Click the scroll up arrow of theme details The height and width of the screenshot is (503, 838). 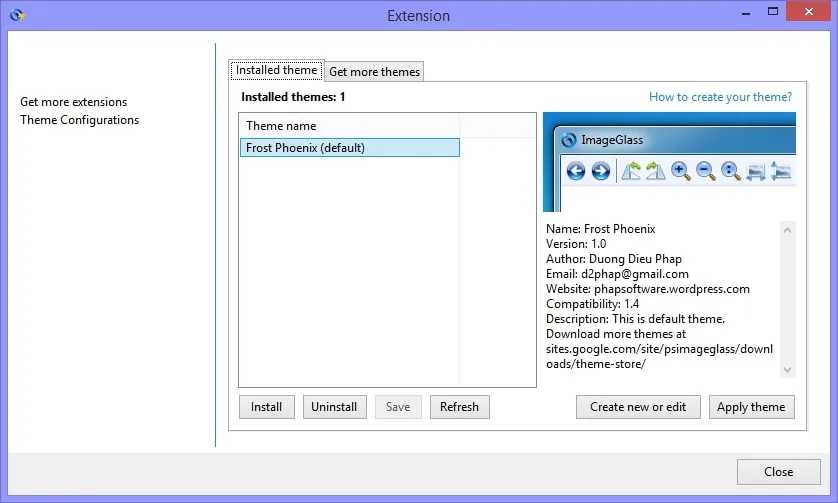pyautogui.click(x=787, y=230)
